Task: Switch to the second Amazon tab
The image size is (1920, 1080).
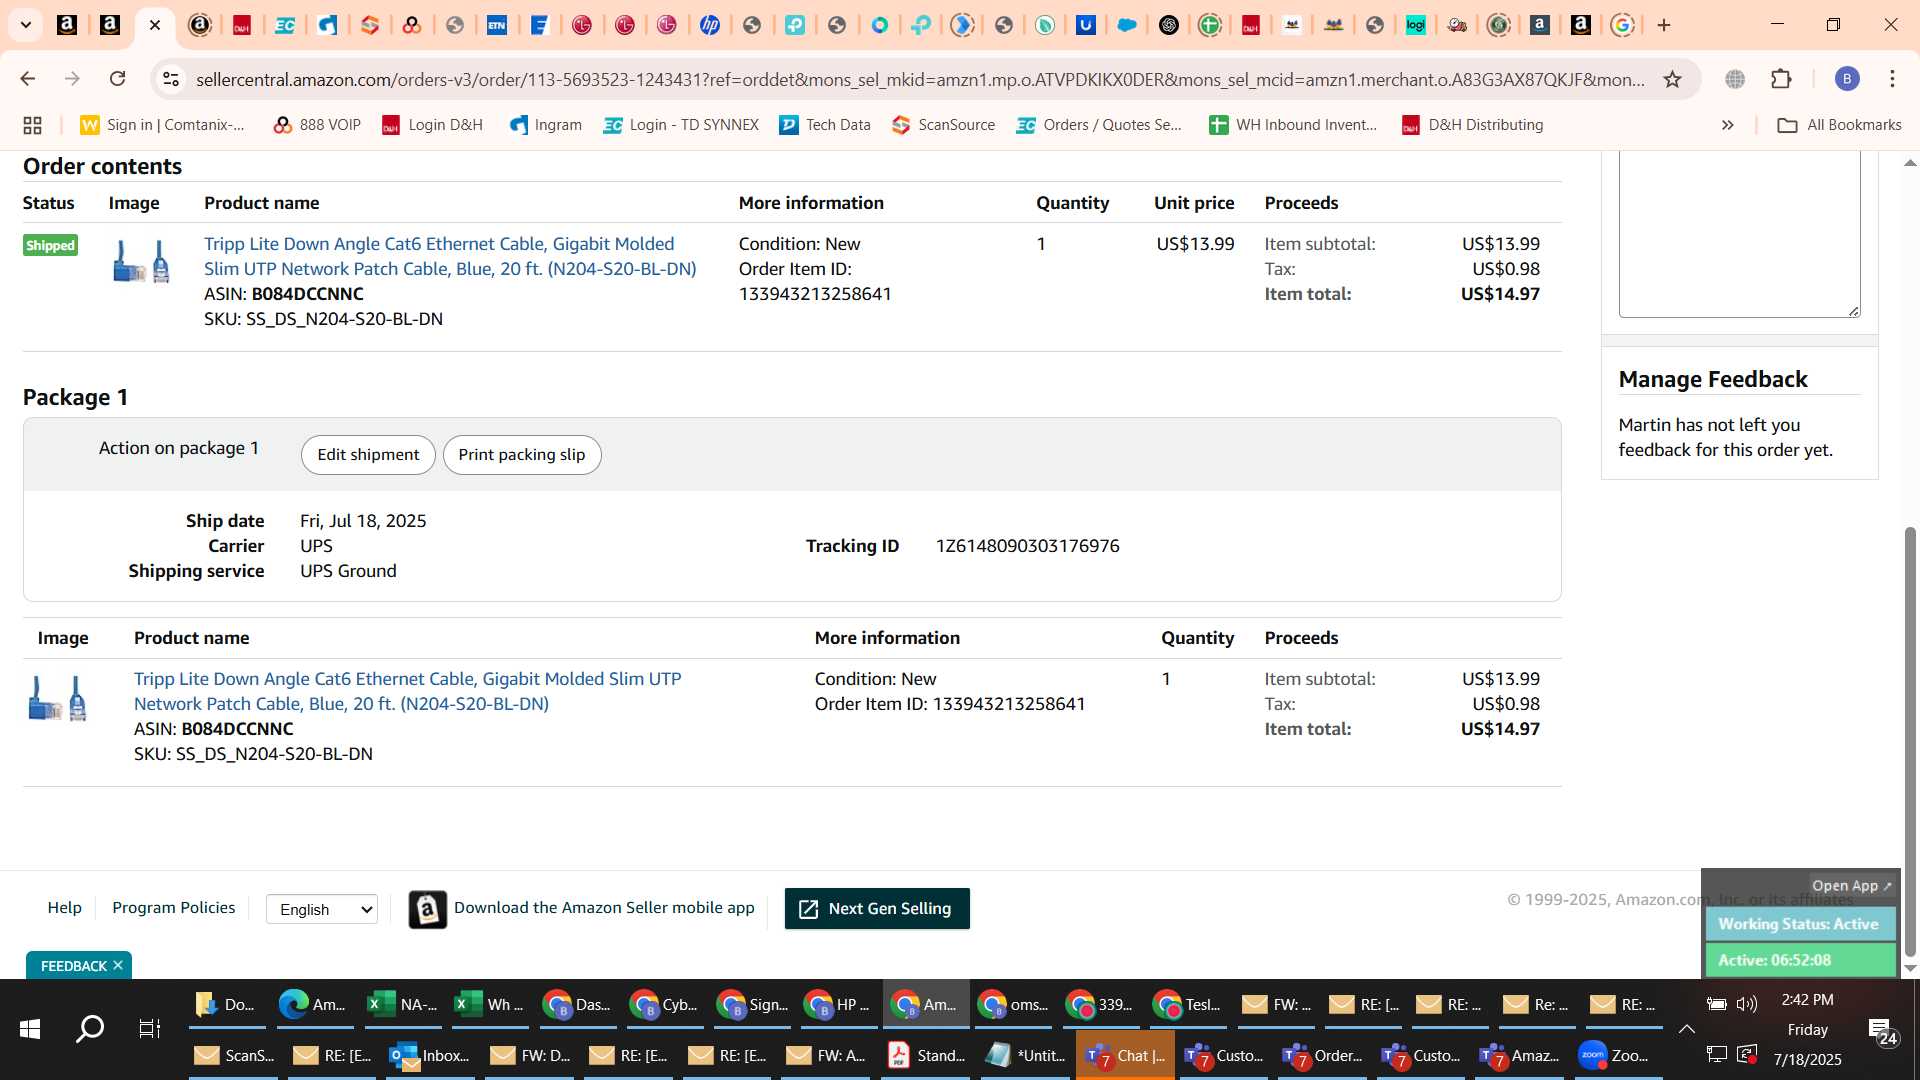Action: coord(110,25)
